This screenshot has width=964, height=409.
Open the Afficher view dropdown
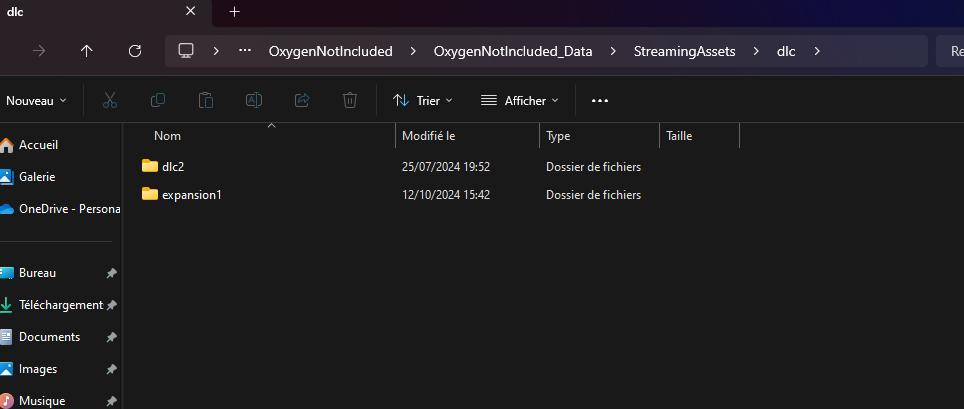[x=518, y=100]
